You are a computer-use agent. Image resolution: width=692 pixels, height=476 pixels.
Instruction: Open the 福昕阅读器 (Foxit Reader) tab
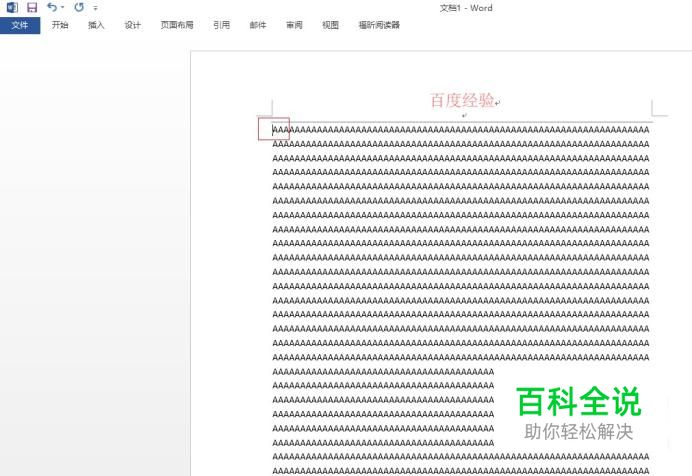(x=379, y=25)
